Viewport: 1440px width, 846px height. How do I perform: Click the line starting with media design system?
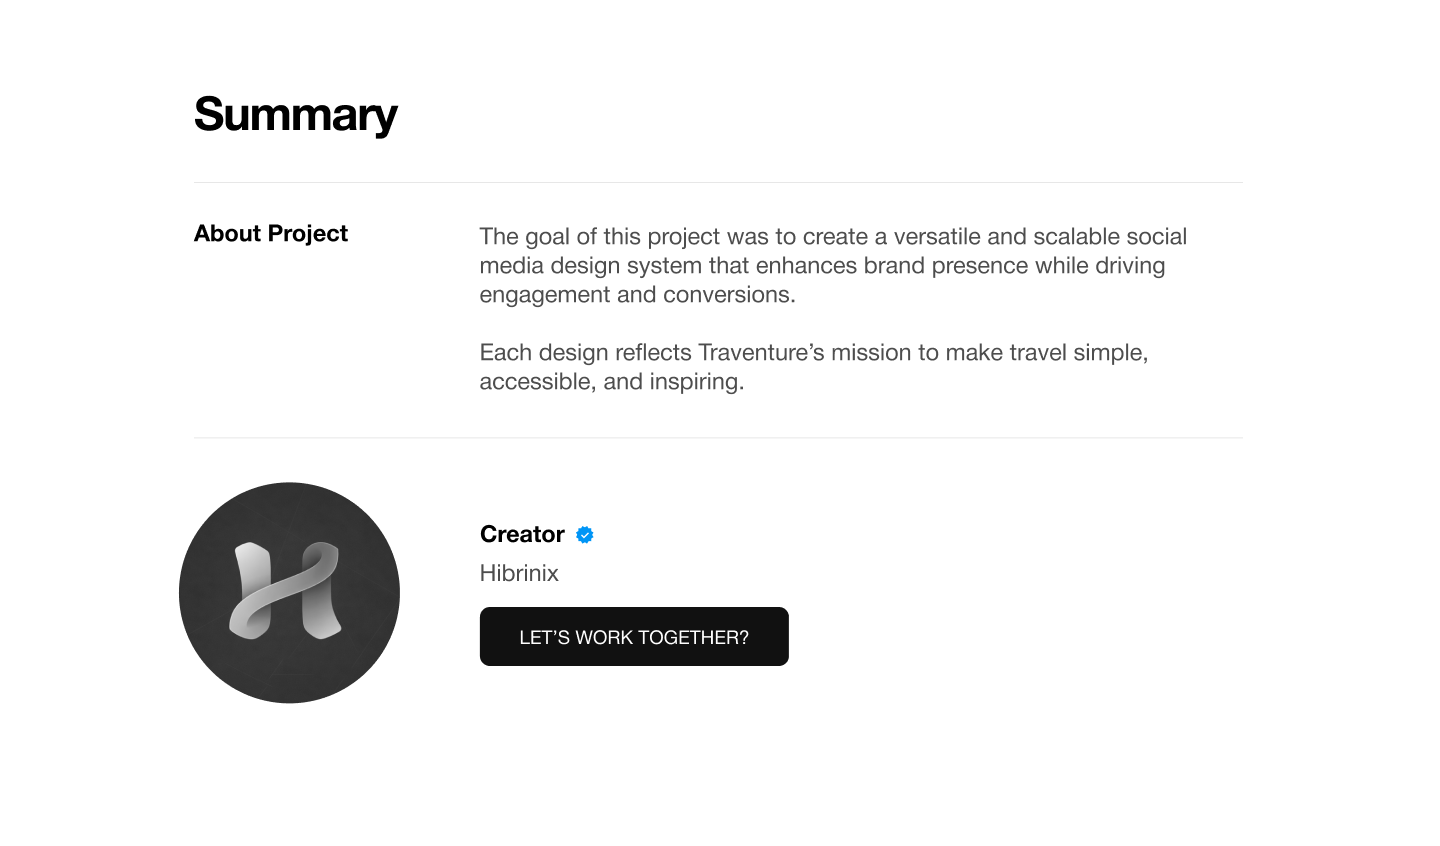(822, 266)
